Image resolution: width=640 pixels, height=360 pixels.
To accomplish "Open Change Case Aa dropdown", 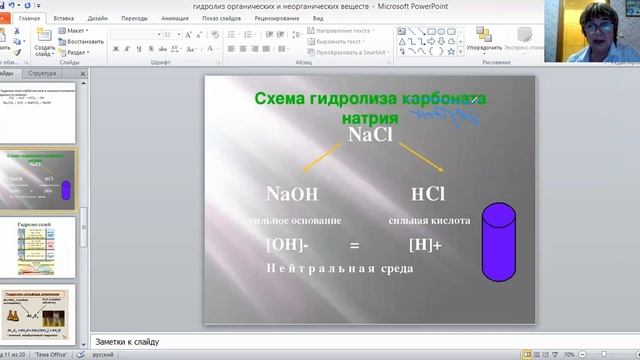I will point(191,49).
